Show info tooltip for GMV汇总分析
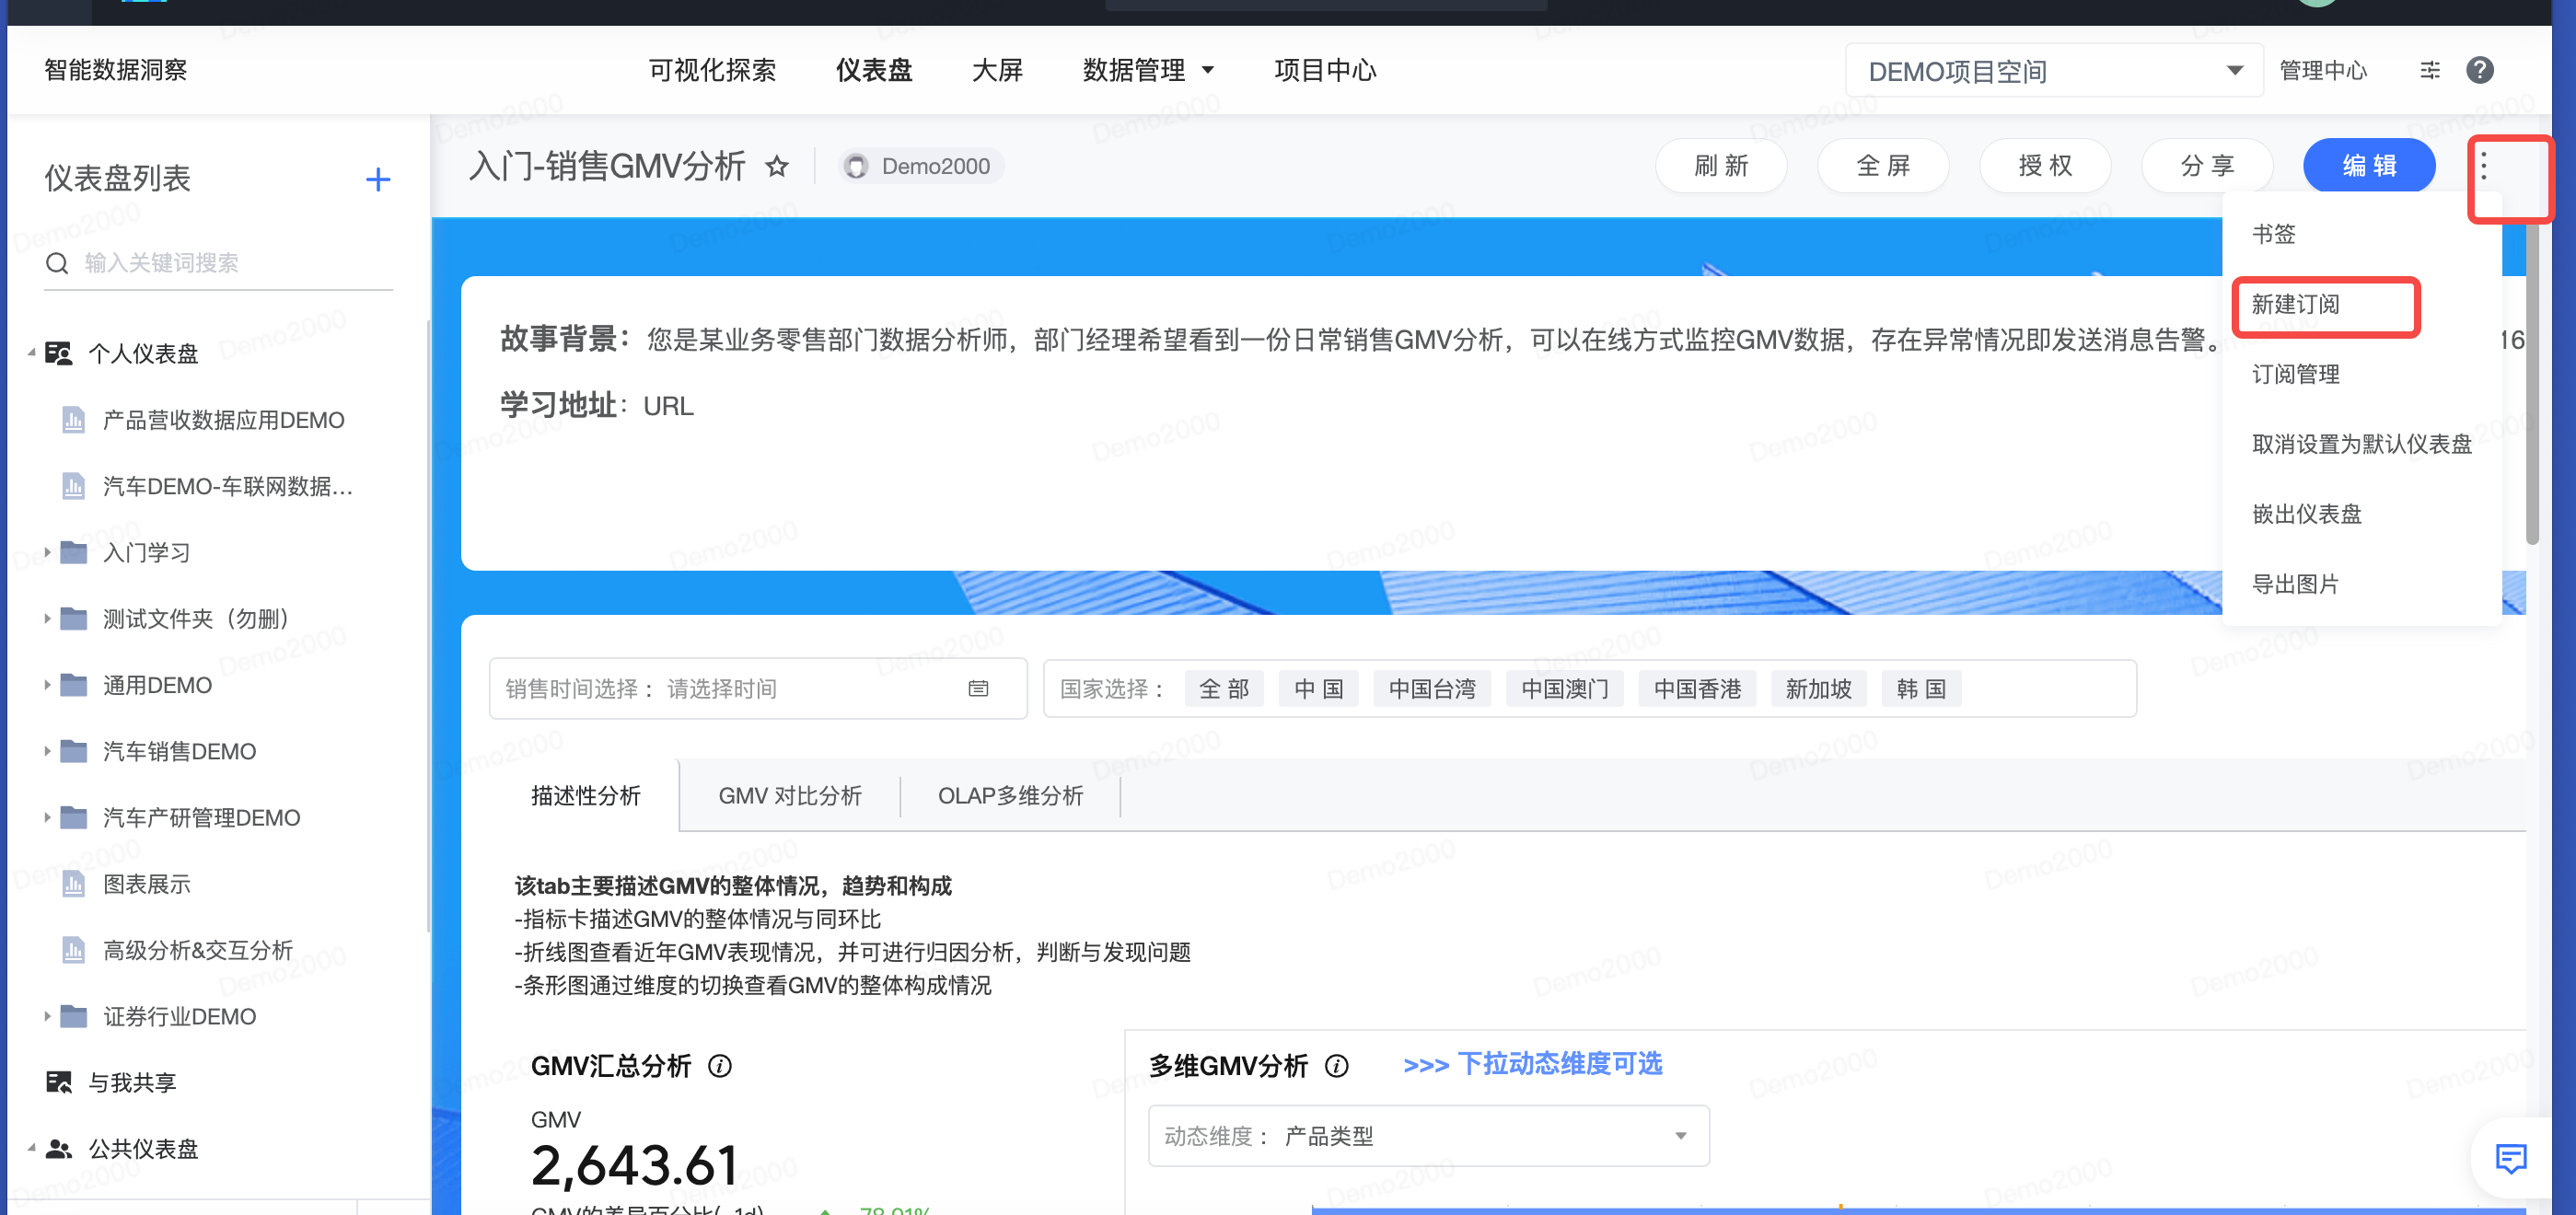2576x1215 pixels. 720,1066
